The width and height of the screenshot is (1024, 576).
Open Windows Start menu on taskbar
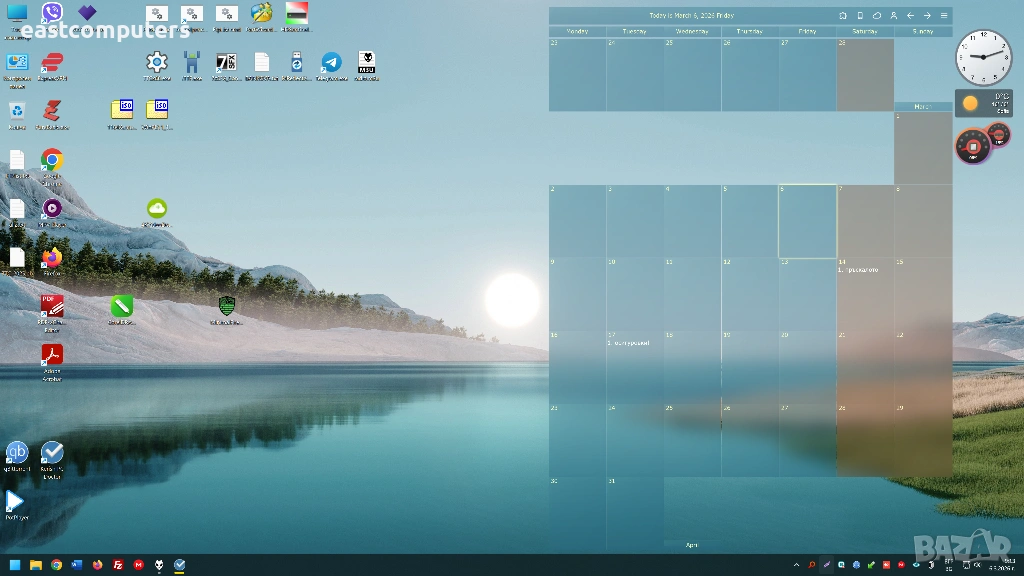coord(15,565)
